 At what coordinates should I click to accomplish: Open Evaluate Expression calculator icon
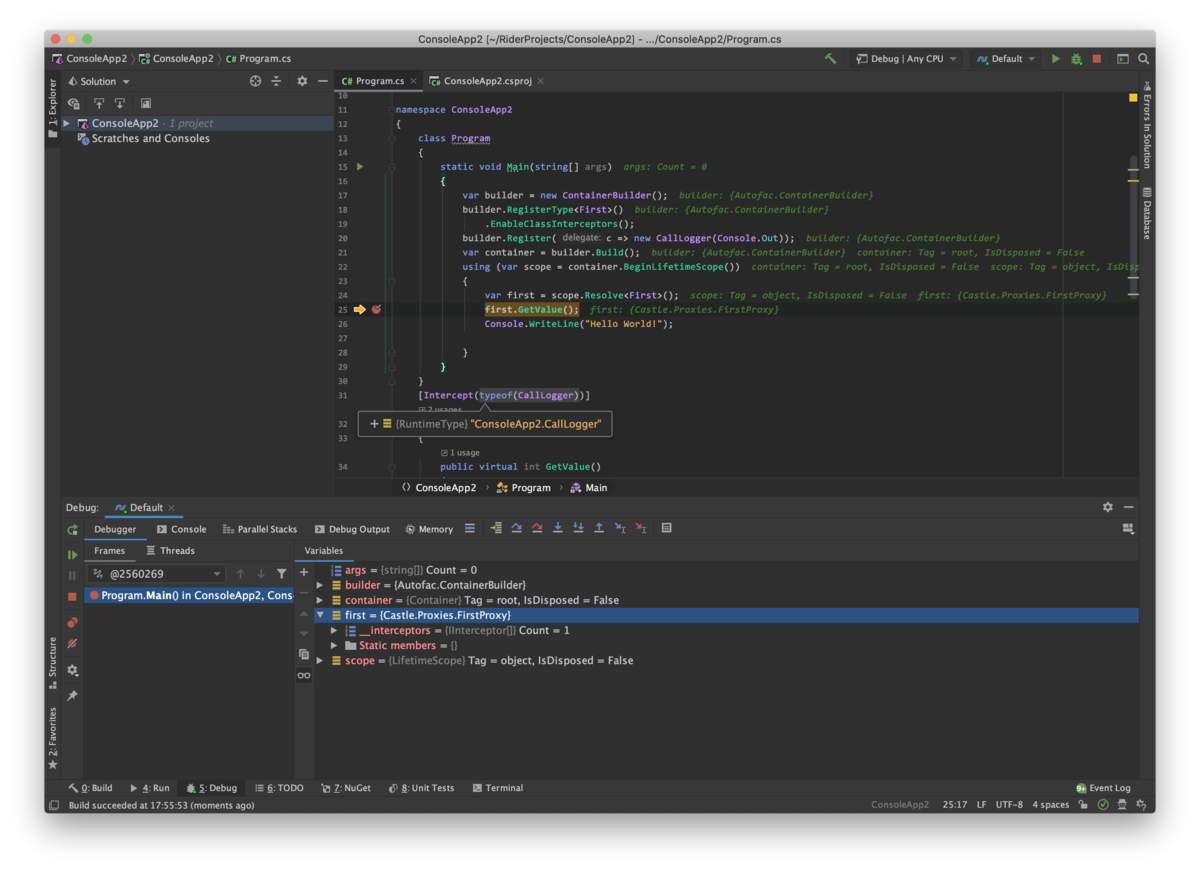(667, 528)
